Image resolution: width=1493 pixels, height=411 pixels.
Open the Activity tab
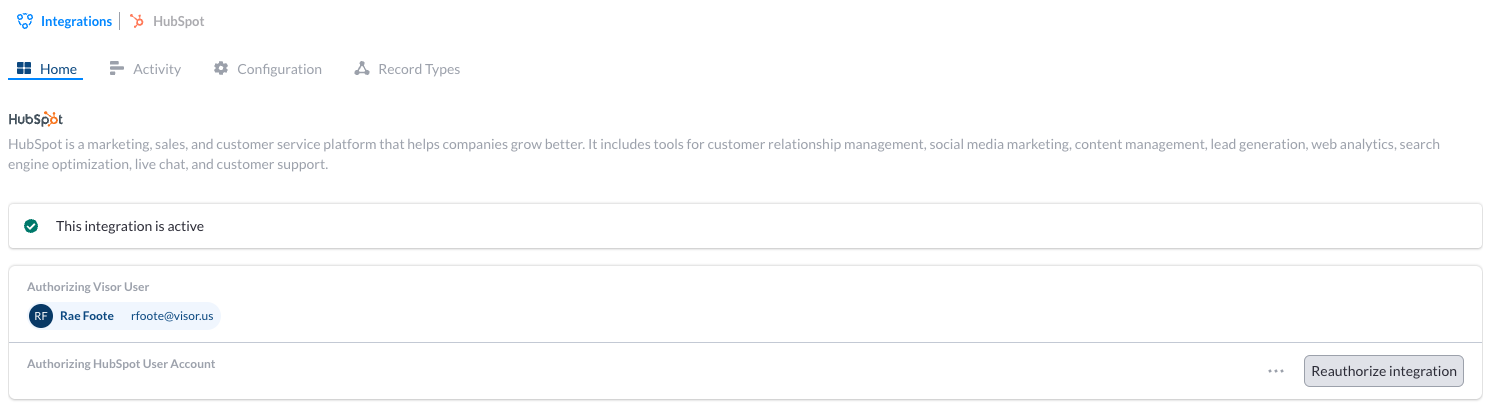click(145, 69)
